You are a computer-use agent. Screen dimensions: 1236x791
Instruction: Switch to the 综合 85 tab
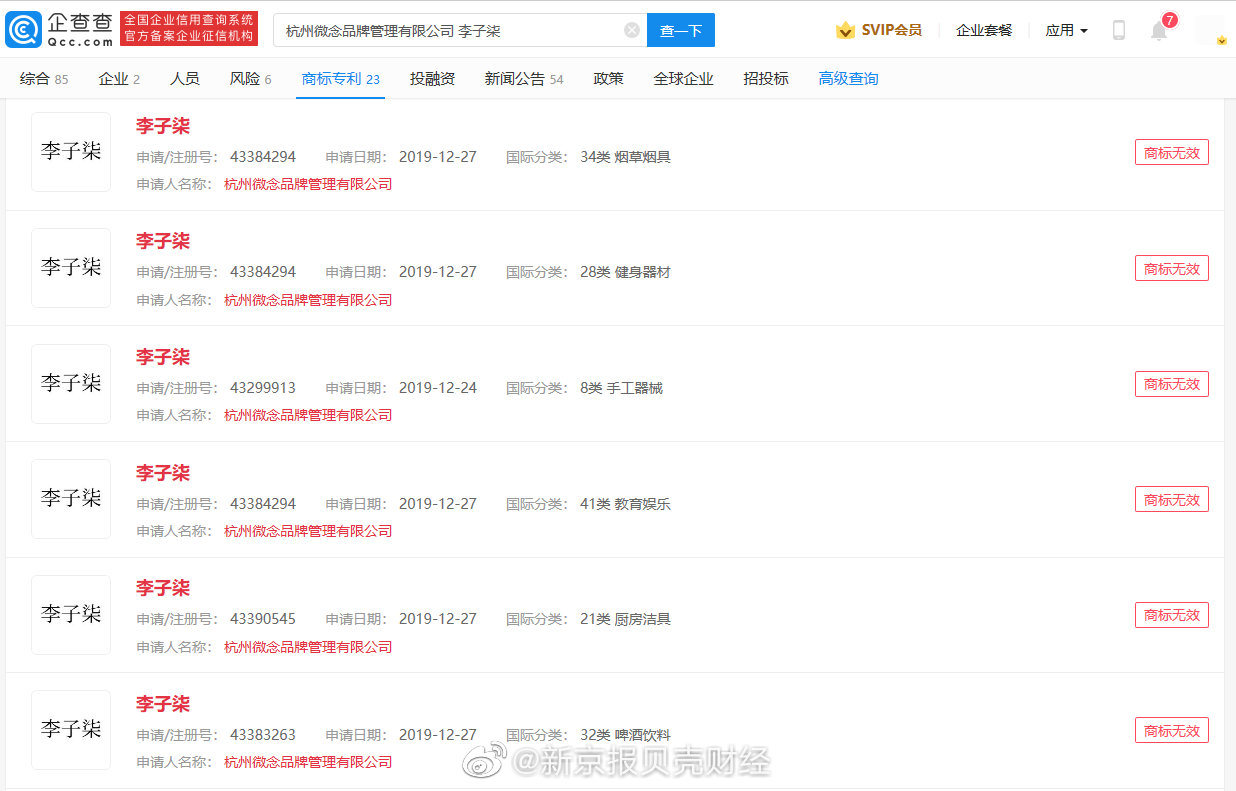(44, 78)
